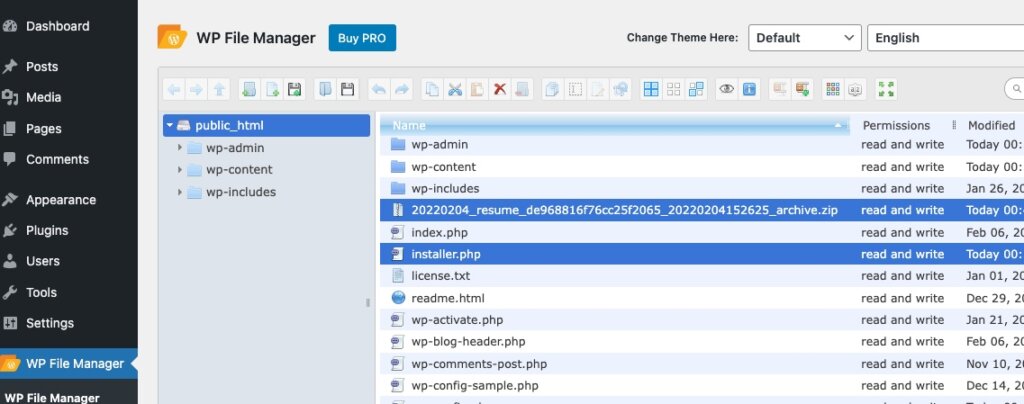
Task: Click the red X Delete icon
Action: click(500, 89)
